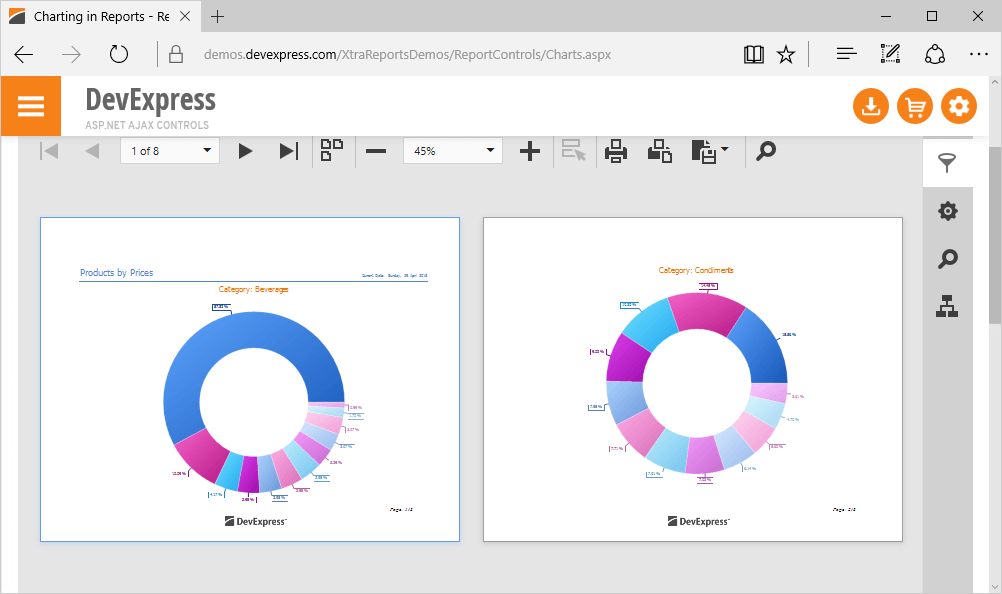The height and width of the screenshot is (594, 1002).
Task: Click the DevExpress logo link
Action: tap(150, 100)
